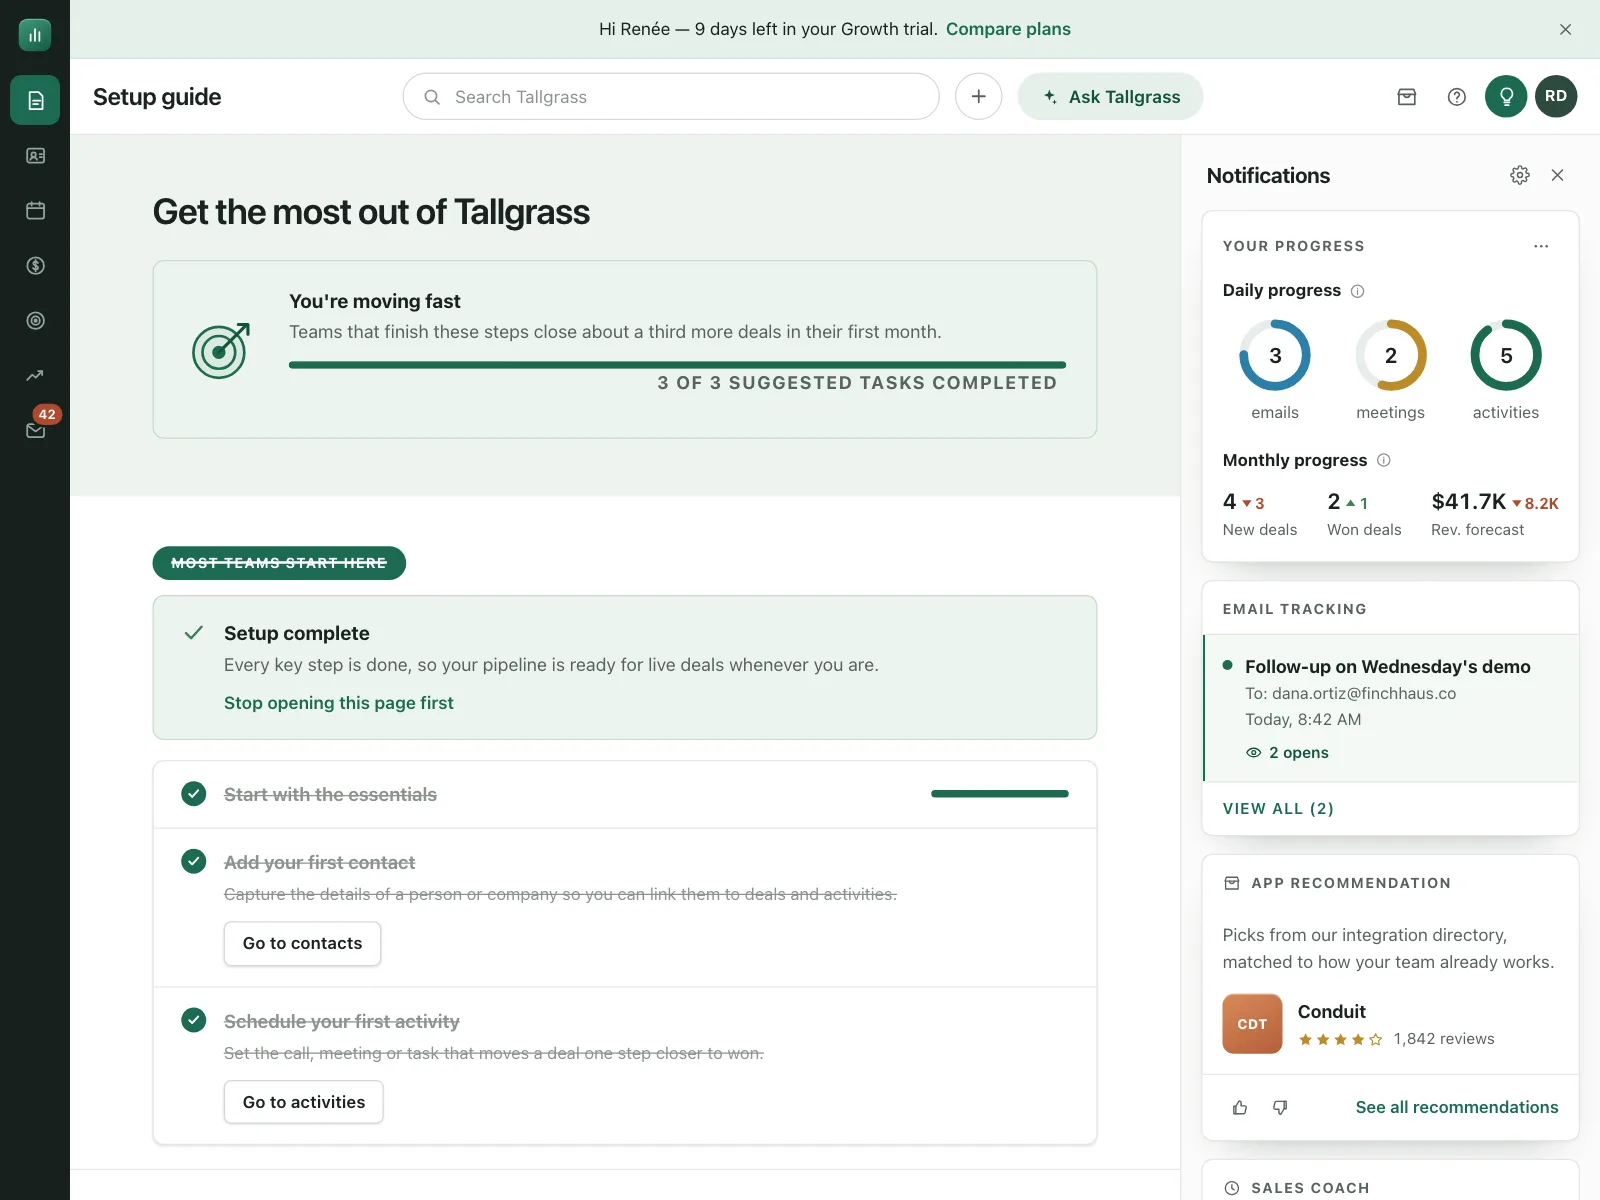Open the Compare plans link
The width and height of the screenshot is (1600, 1200).
pyautogui.click(x=1008, y=29)
